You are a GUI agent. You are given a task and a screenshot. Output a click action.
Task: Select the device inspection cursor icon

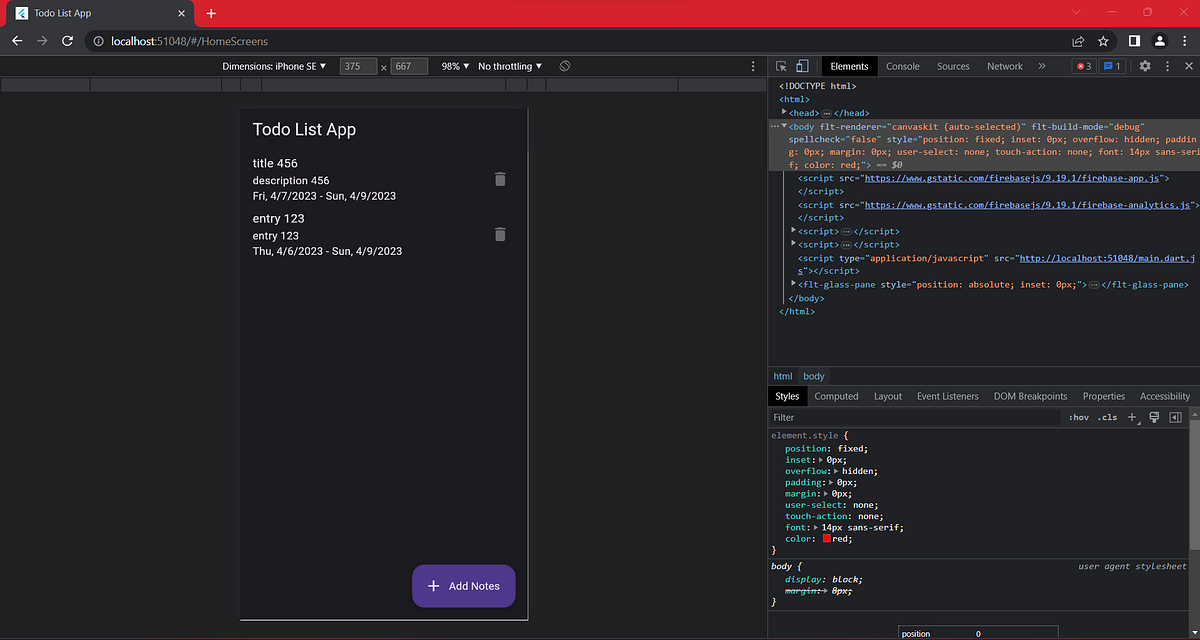tap(781, 65)
